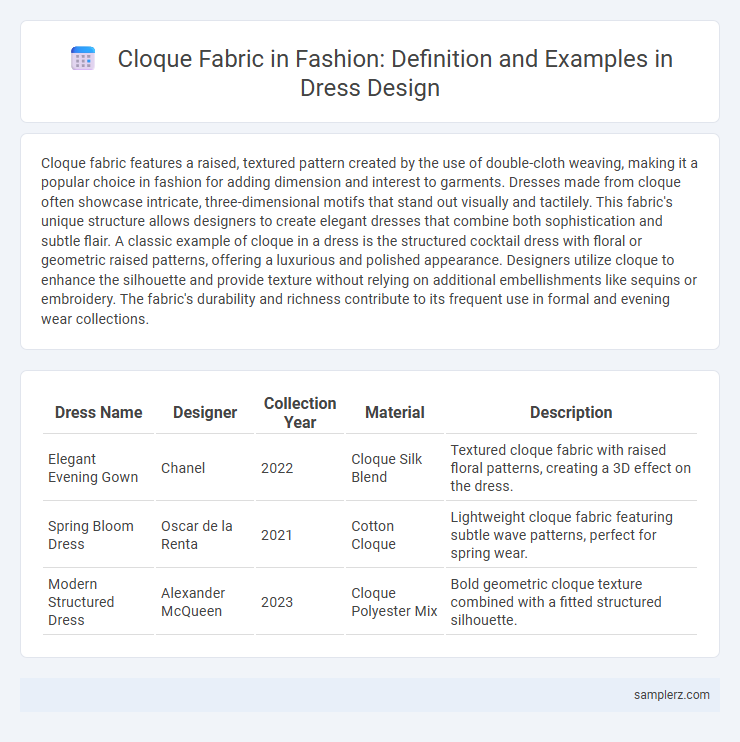Click the 'Oscar de la Renta' cell
The width and height of the screenshot is (740, 742).
point(205,535)
